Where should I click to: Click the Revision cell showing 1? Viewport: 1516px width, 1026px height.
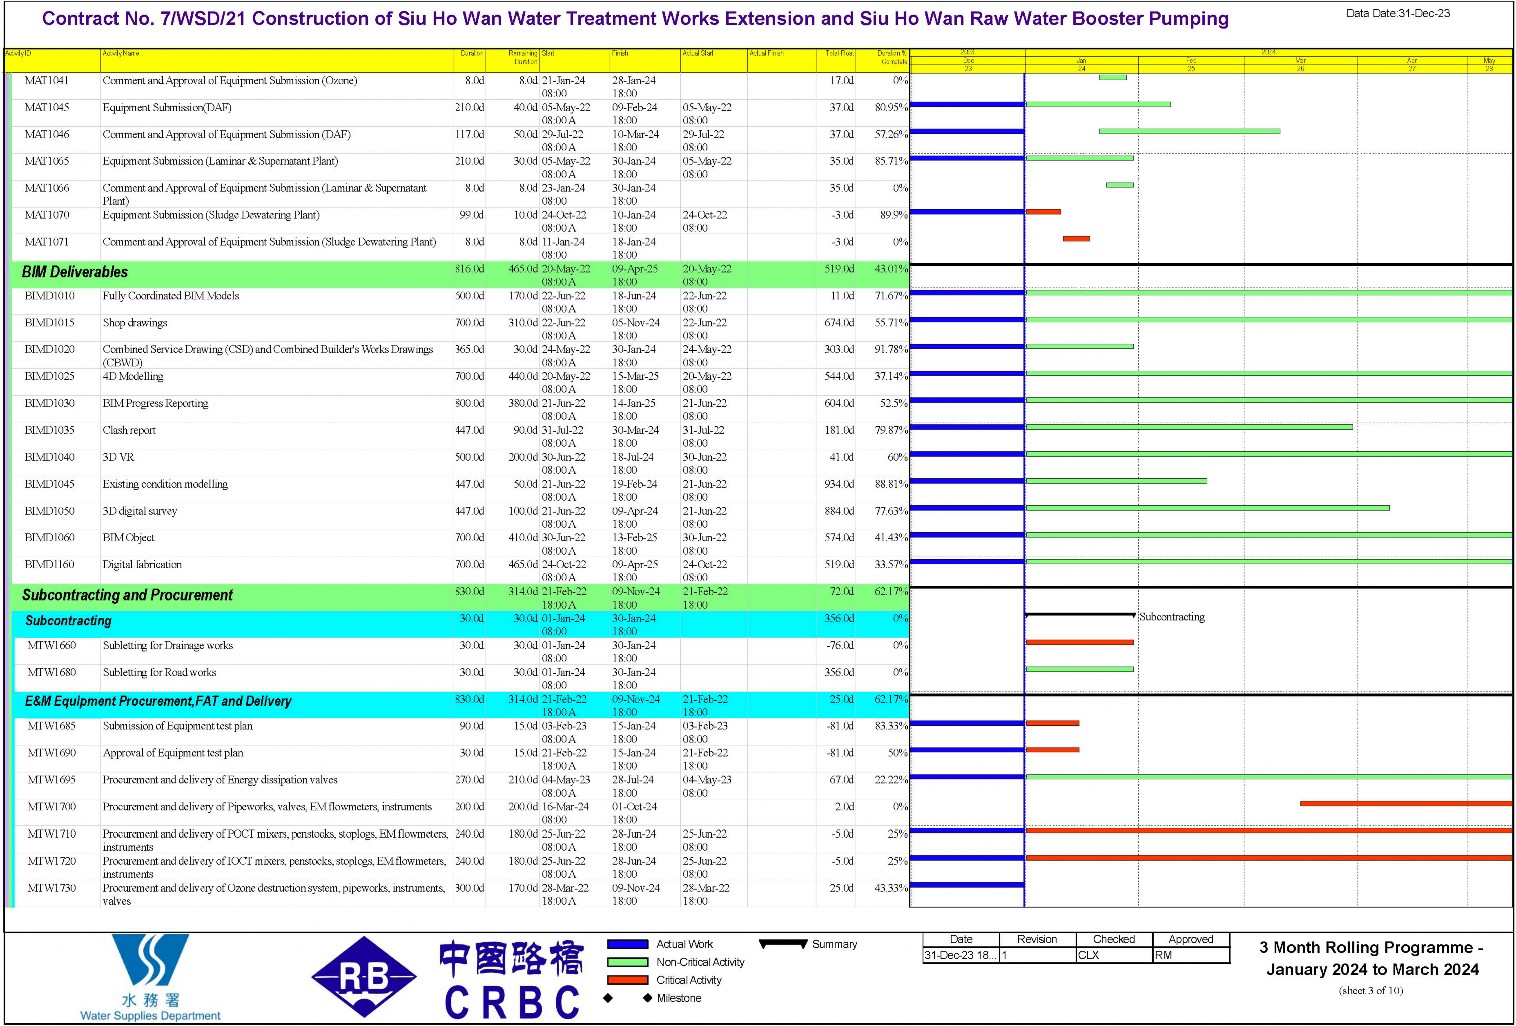(x=1038, y=956)
